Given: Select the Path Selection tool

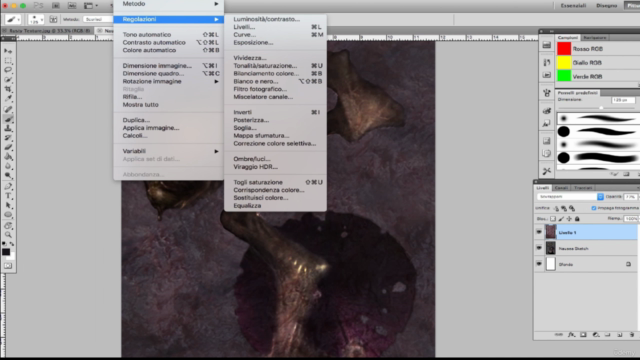Looking at the screenshot, I should coord(8,205).
